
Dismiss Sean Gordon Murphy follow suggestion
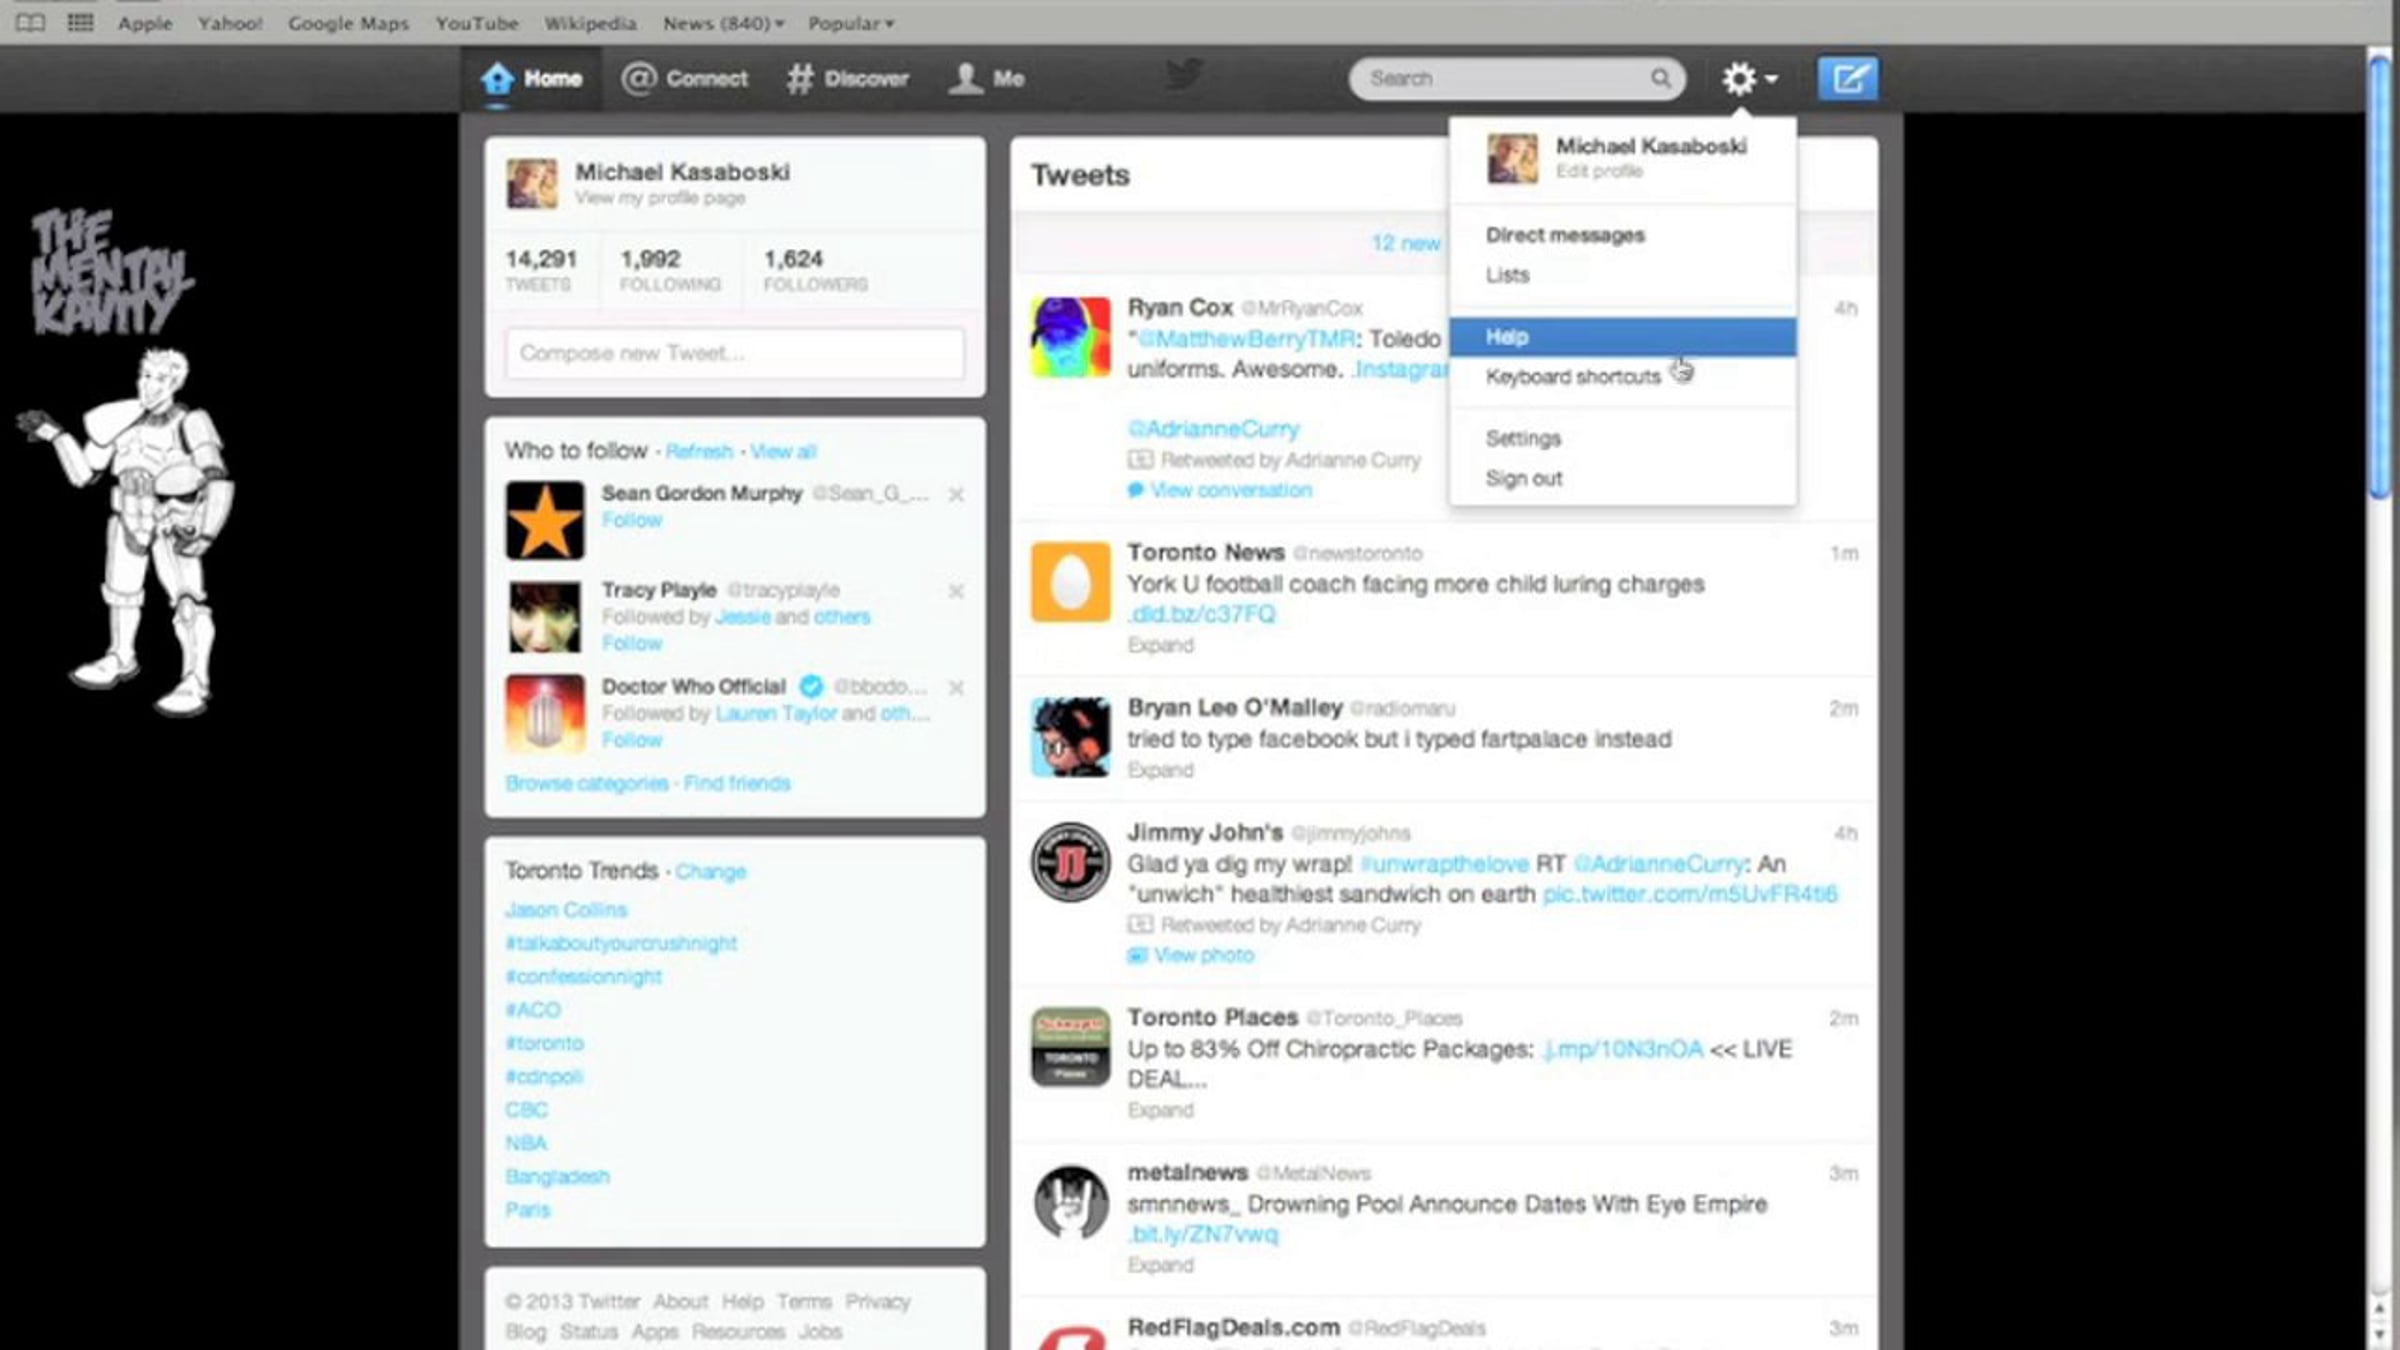pos(956,494)
